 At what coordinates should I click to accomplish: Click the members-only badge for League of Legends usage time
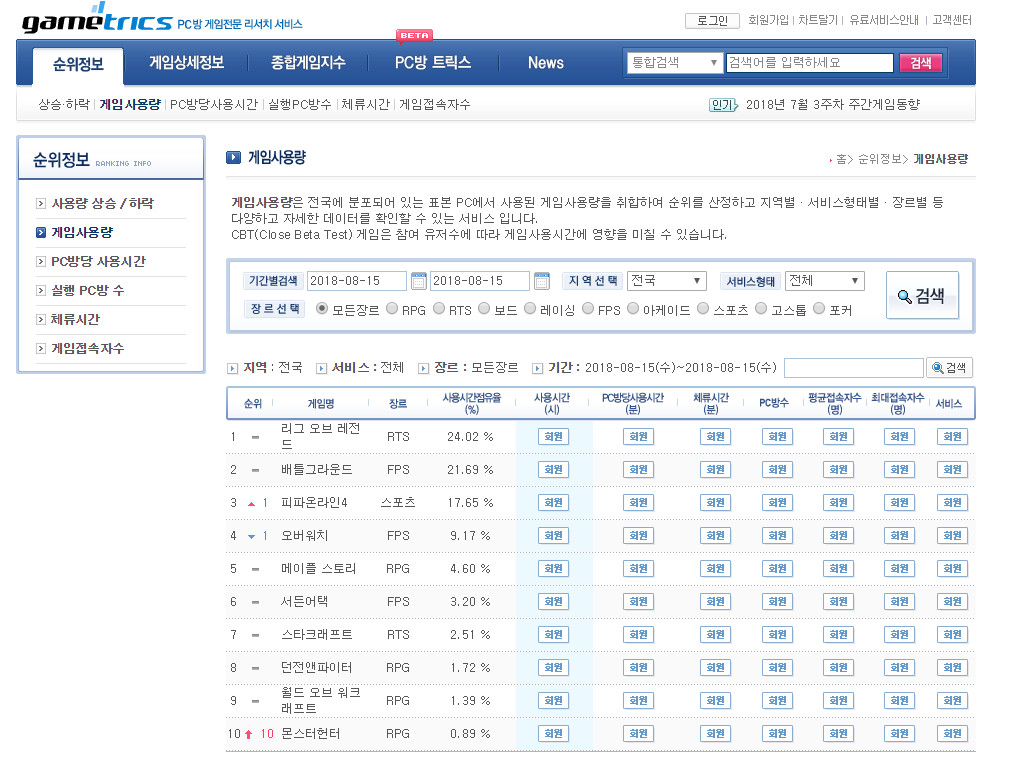coord(553,436)
